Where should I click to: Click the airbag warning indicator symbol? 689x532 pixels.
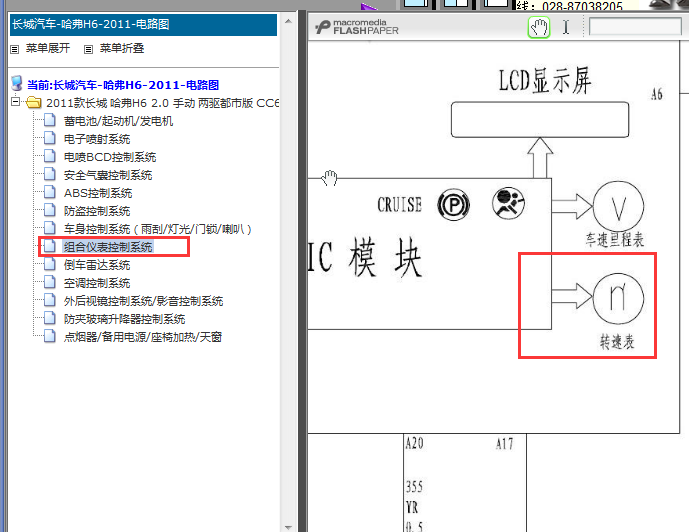pos(508,203)
